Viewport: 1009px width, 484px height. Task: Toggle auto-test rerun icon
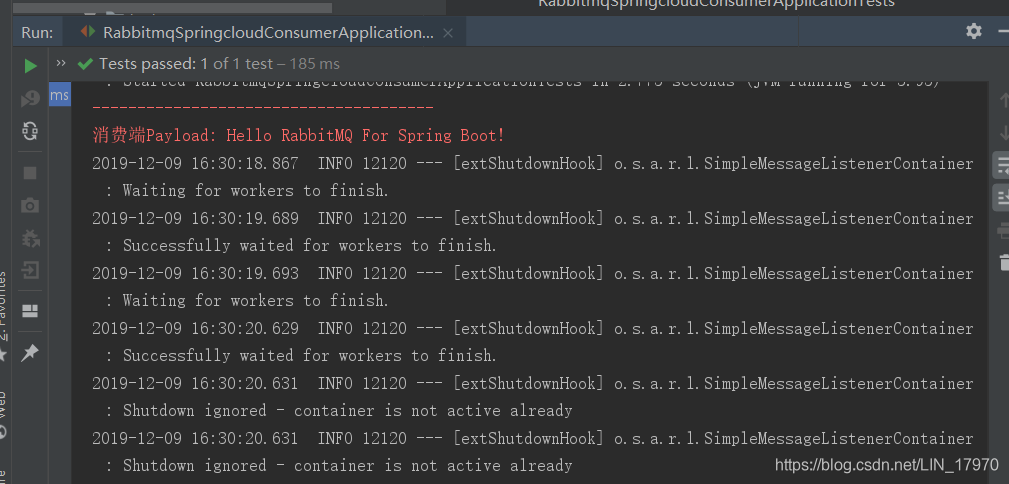30,131
